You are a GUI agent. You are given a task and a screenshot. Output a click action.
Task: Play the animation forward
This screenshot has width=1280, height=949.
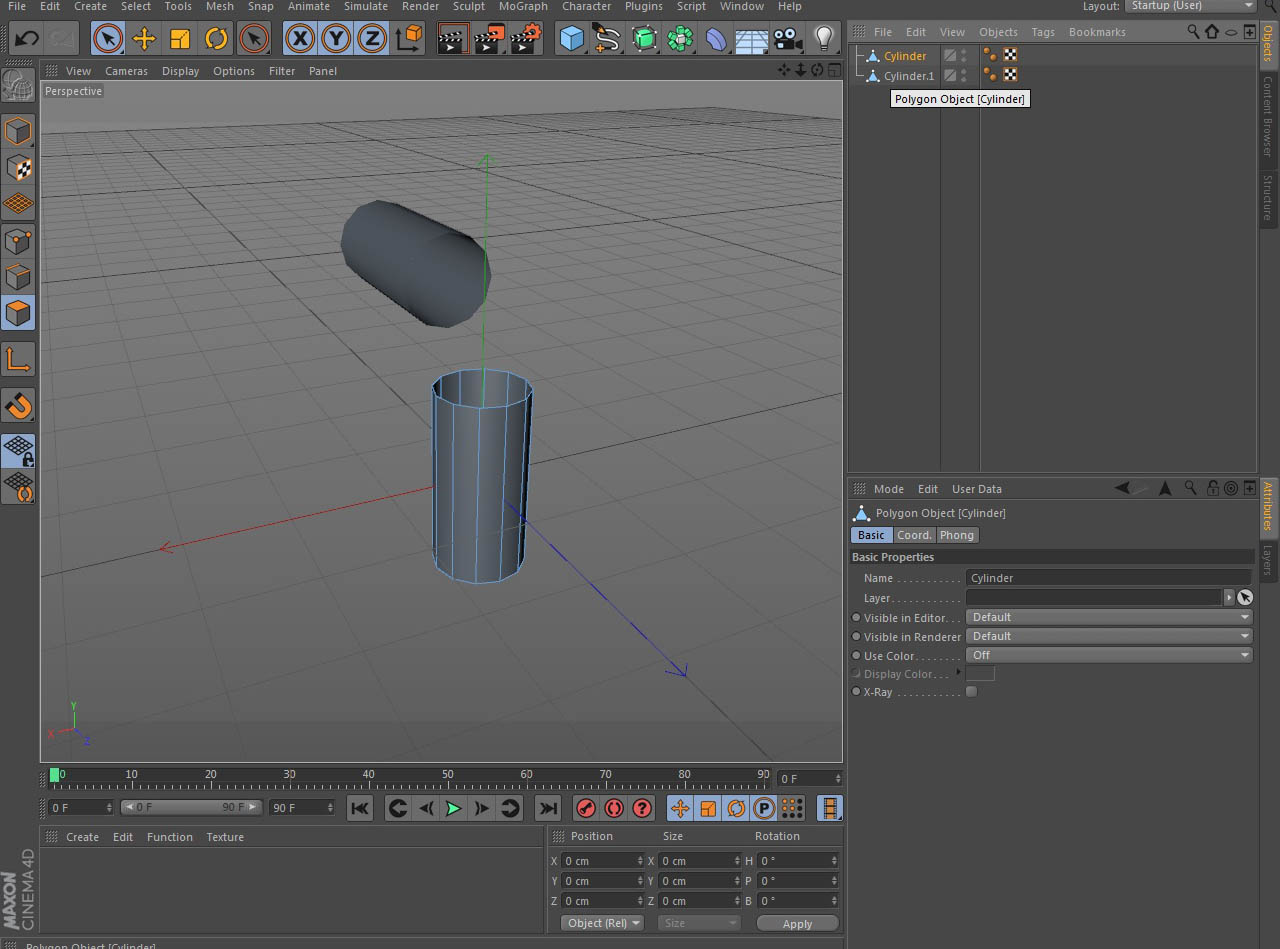pyautogui.click(x=453, y=808)
